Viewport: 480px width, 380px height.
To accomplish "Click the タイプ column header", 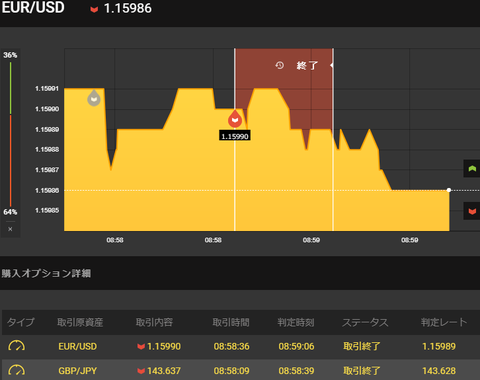I will click(21, 322).
